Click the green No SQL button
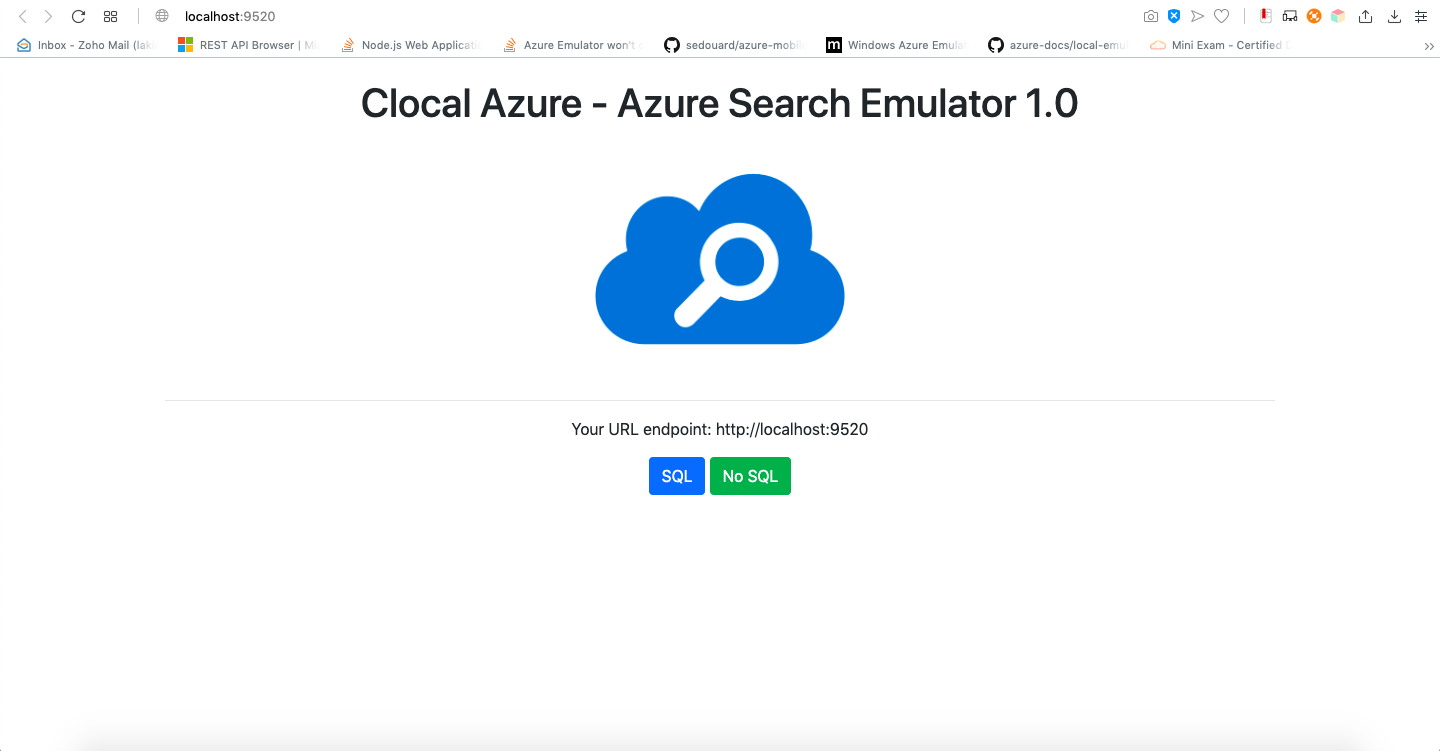The height and width of the screenshot is (751, 1440). pyautogui.click(x=750, y=476)
